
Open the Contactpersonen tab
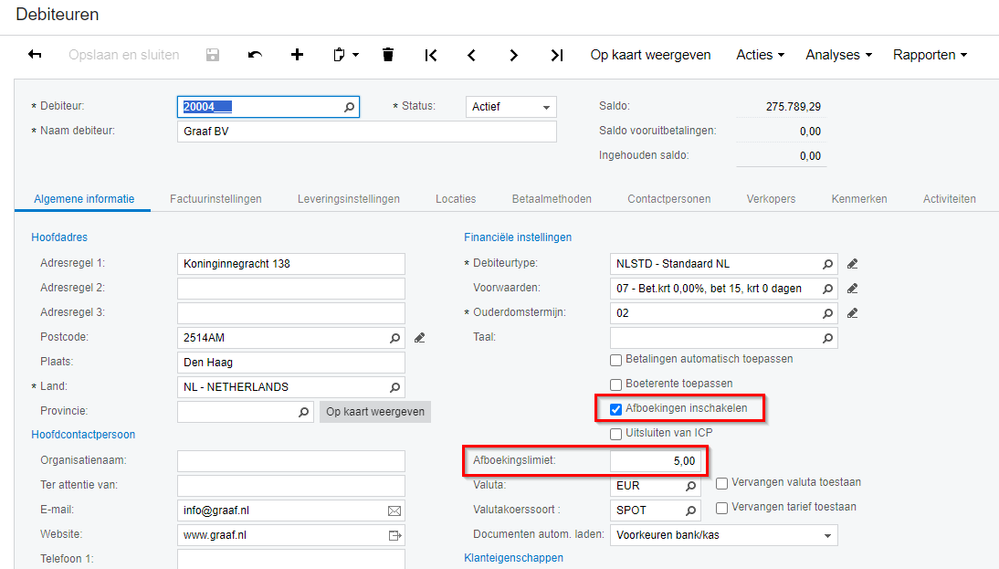coord(669,199)
